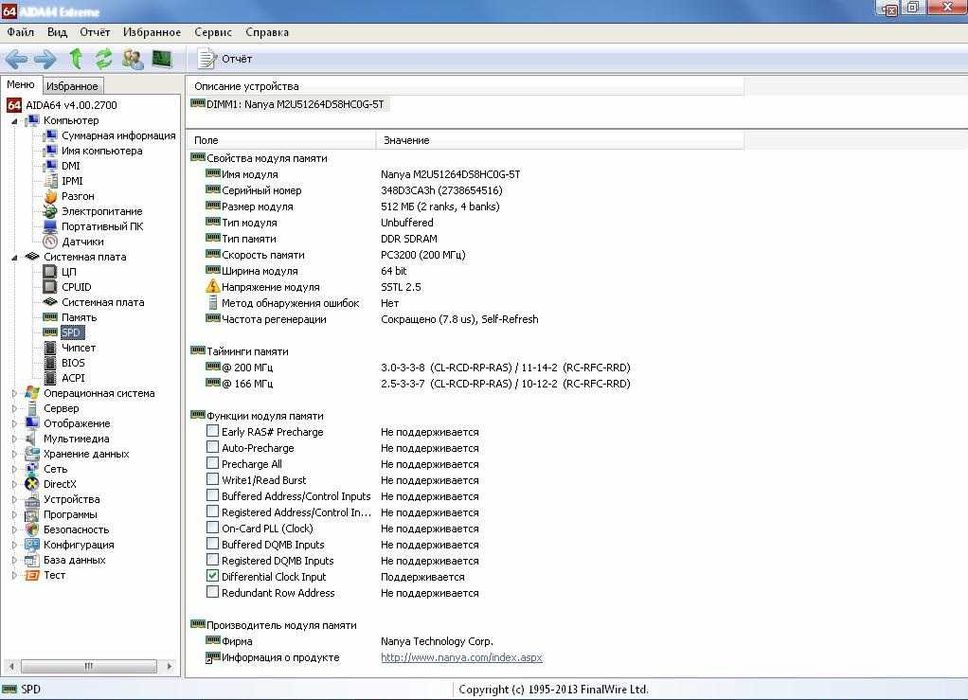Collapse the Компьютер tree node
Screen dimensions: 968x700
click(x=14, y=121)
